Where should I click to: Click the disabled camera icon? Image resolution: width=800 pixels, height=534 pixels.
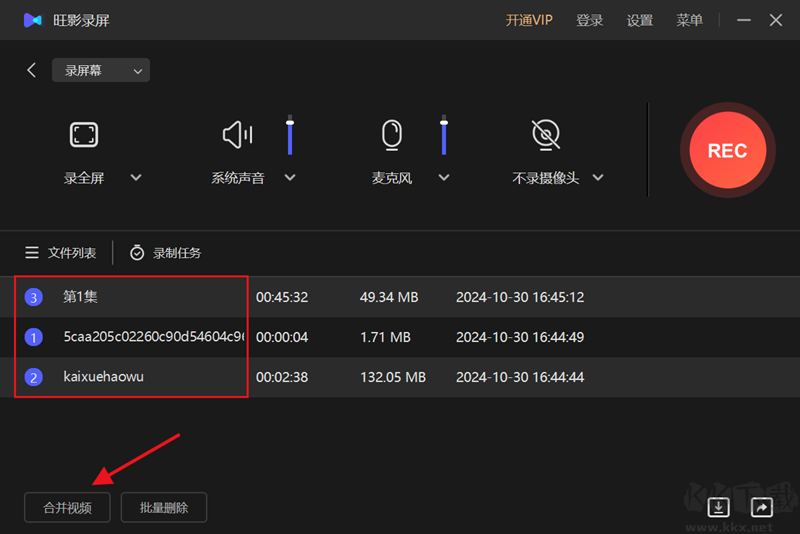pos(546,134)
